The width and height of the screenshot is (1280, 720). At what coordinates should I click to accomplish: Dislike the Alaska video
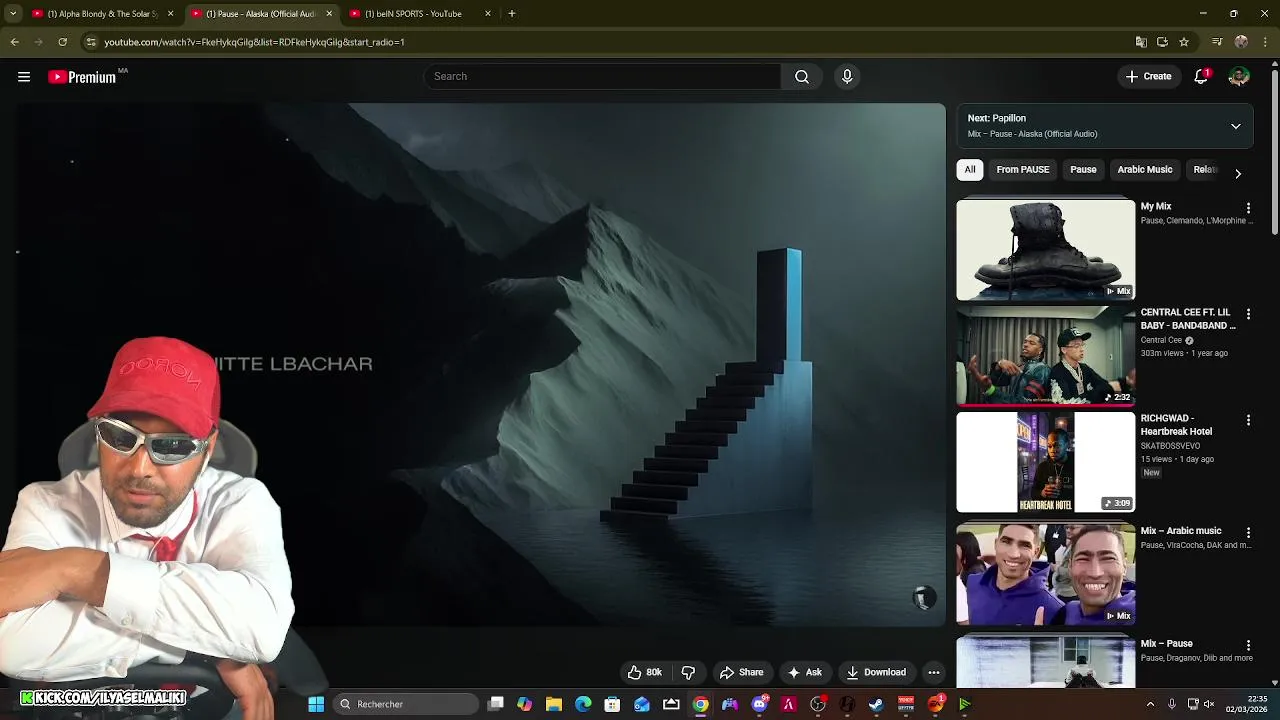(x=688, y=673)
